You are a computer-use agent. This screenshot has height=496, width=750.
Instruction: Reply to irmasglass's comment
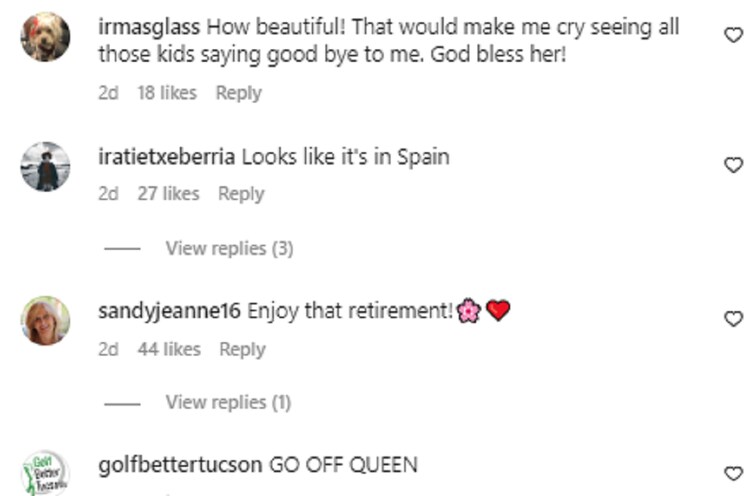(x=238, y=93)
